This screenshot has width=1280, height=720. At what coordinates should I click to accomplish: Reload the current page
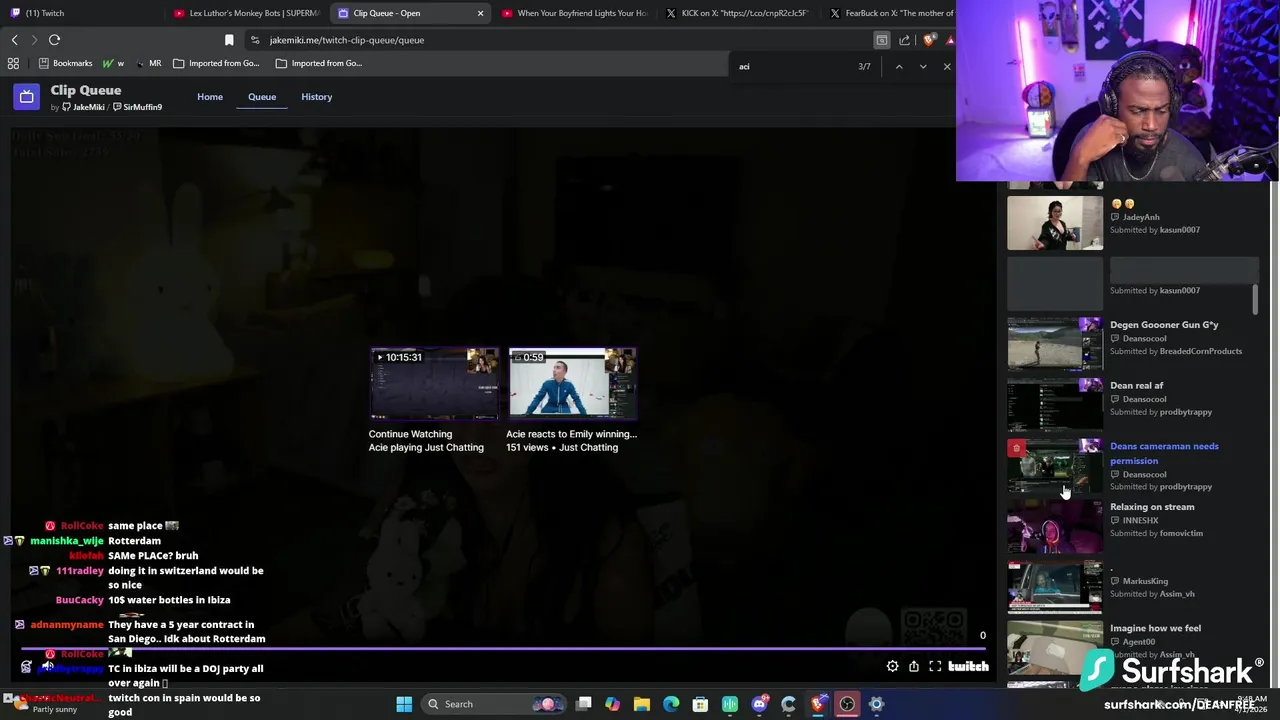[54, 40]
